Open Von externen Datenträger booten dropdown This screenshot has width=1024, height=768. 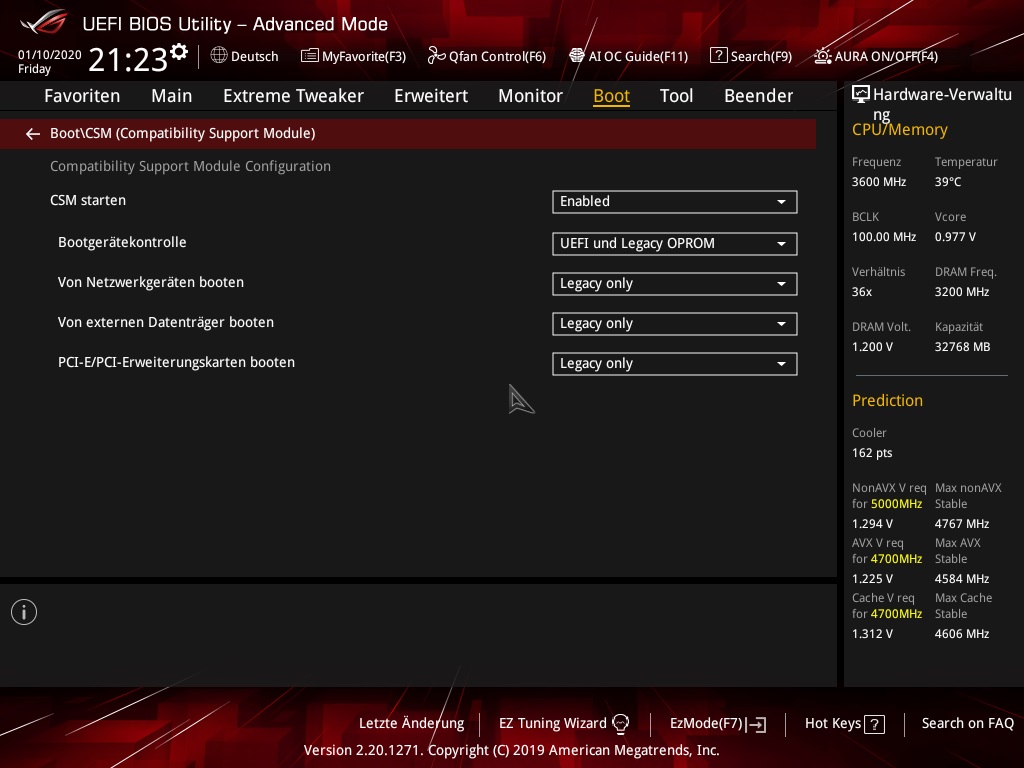coord(675,324)
